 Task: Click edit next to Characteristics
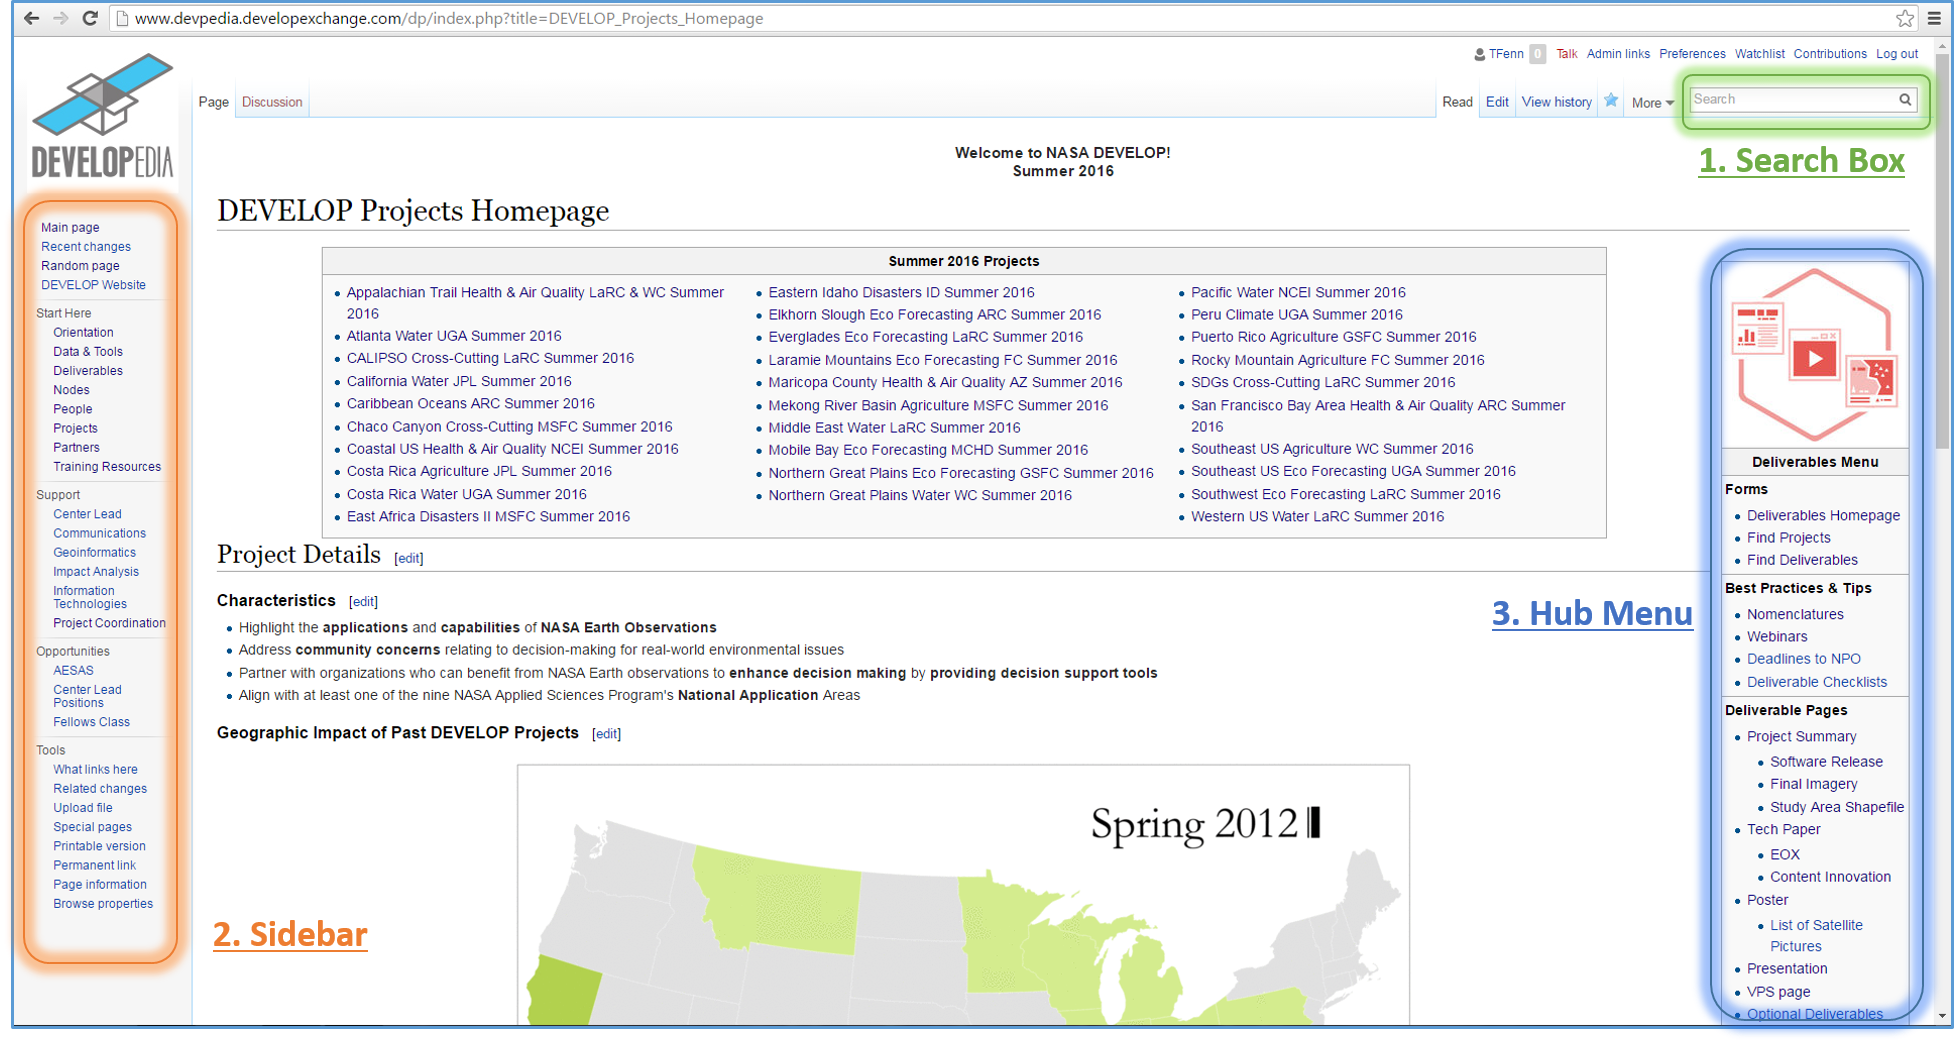point(363,601)
